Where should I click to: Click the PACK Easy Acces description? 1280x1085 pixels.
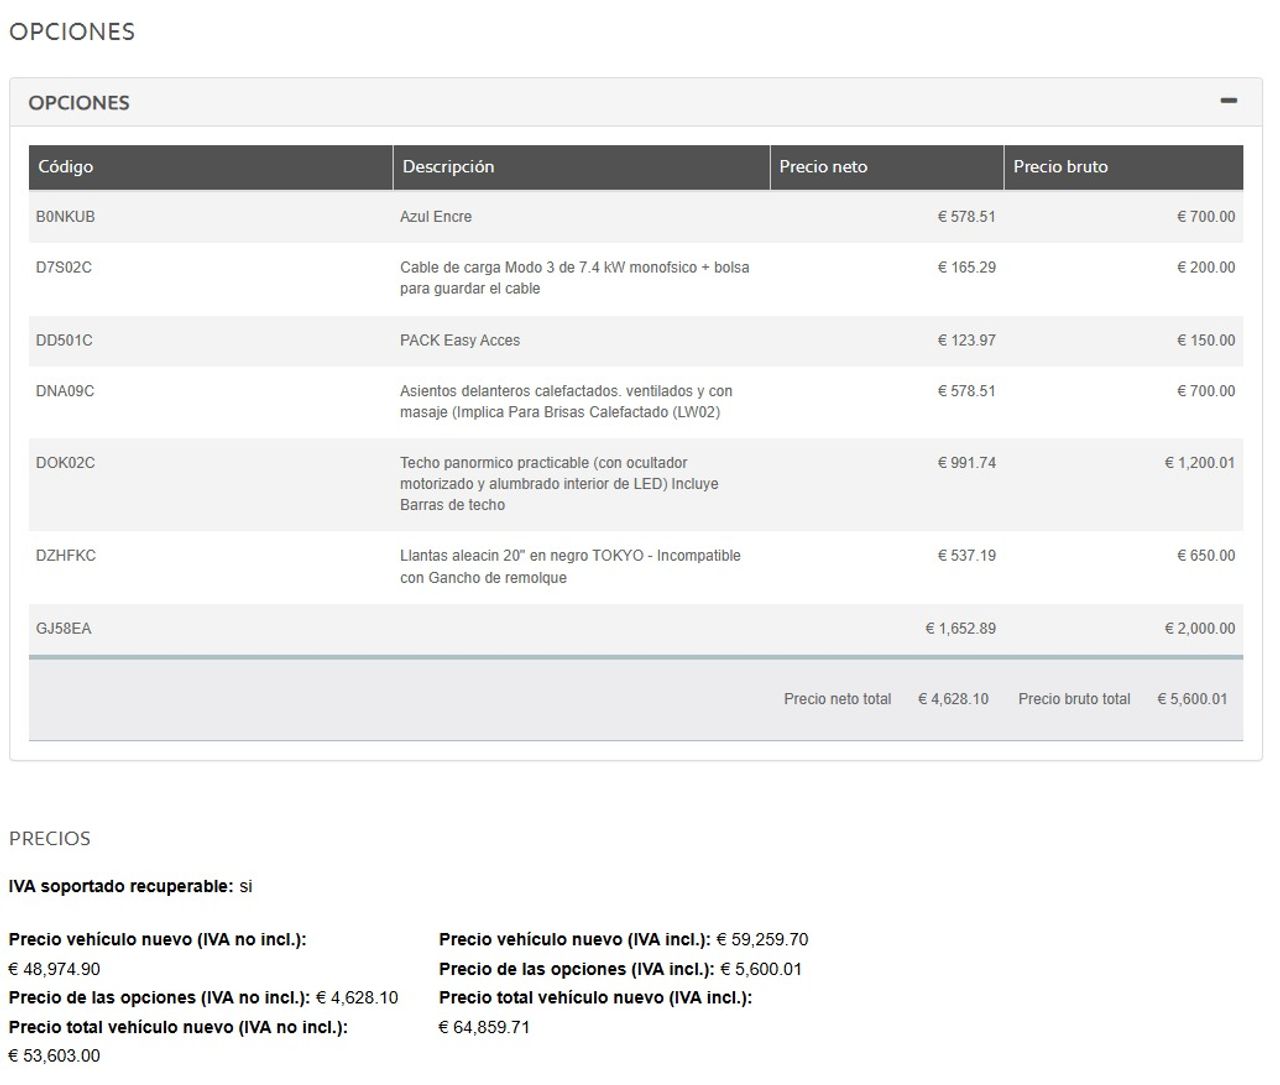(x=460, y=341)
